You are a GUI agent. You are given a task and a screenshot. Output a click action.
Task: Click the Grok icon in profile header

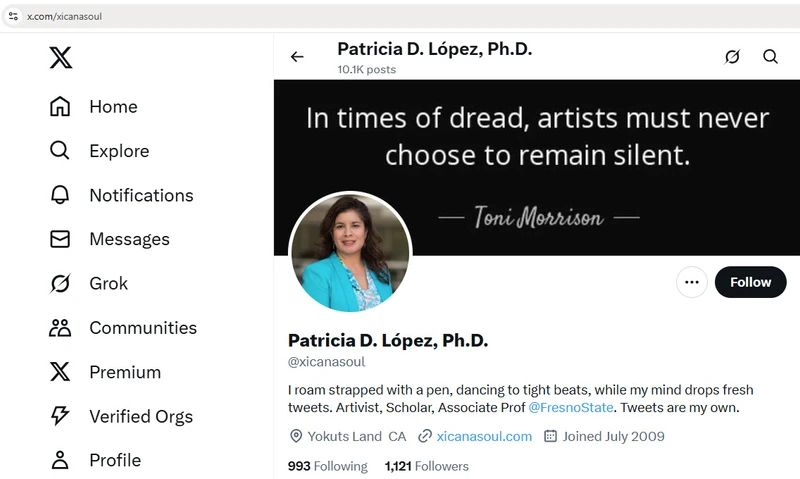(x=732, y=57)
